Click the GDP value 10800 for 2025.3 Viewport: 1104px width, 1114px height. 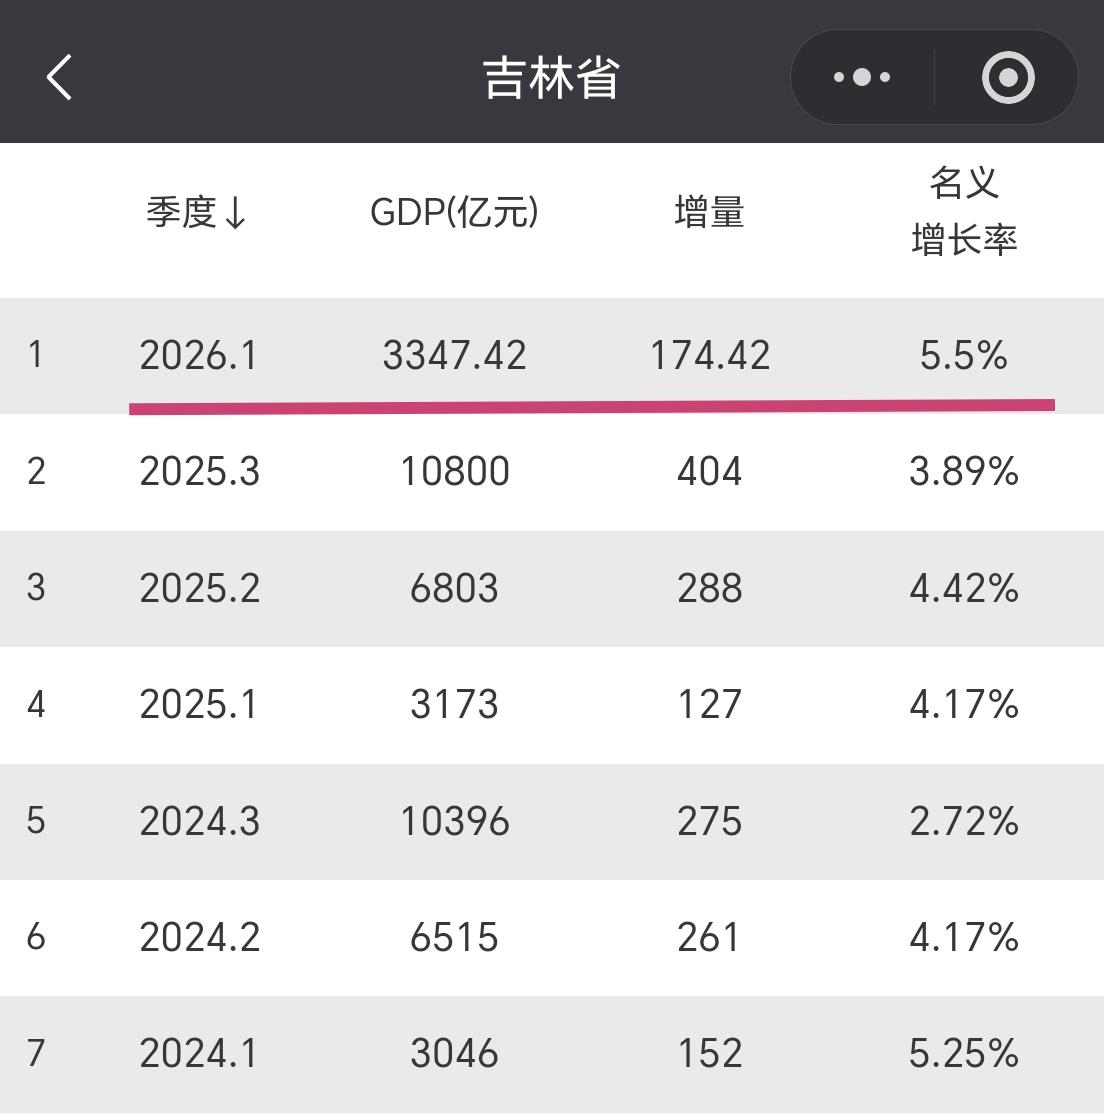point(455,471)
